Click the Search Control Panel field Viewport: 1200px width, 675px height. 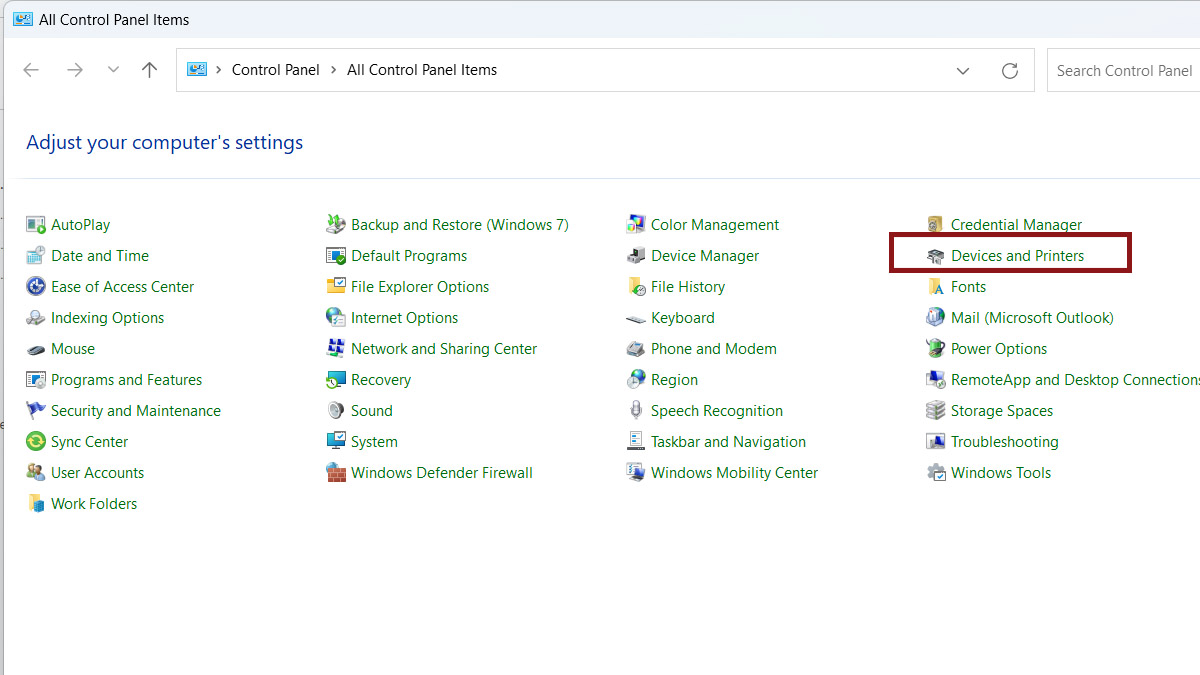(x=1124, y=70)
